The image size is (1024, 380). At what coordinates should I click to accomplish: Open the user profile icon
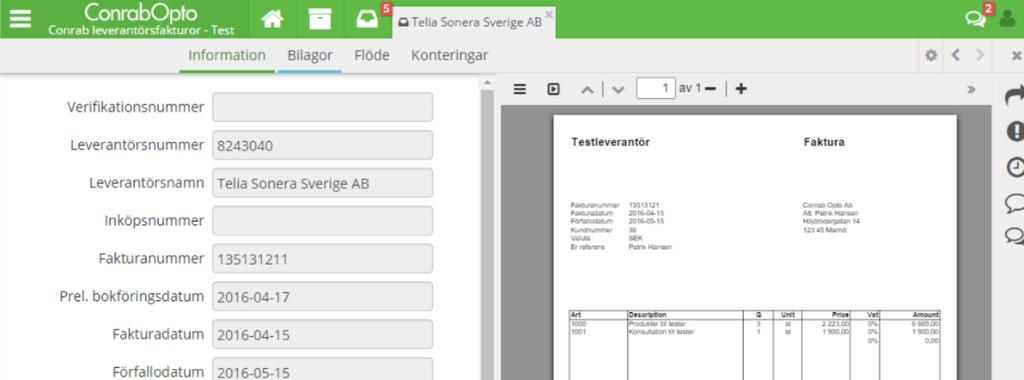(x=1007, y=19)
